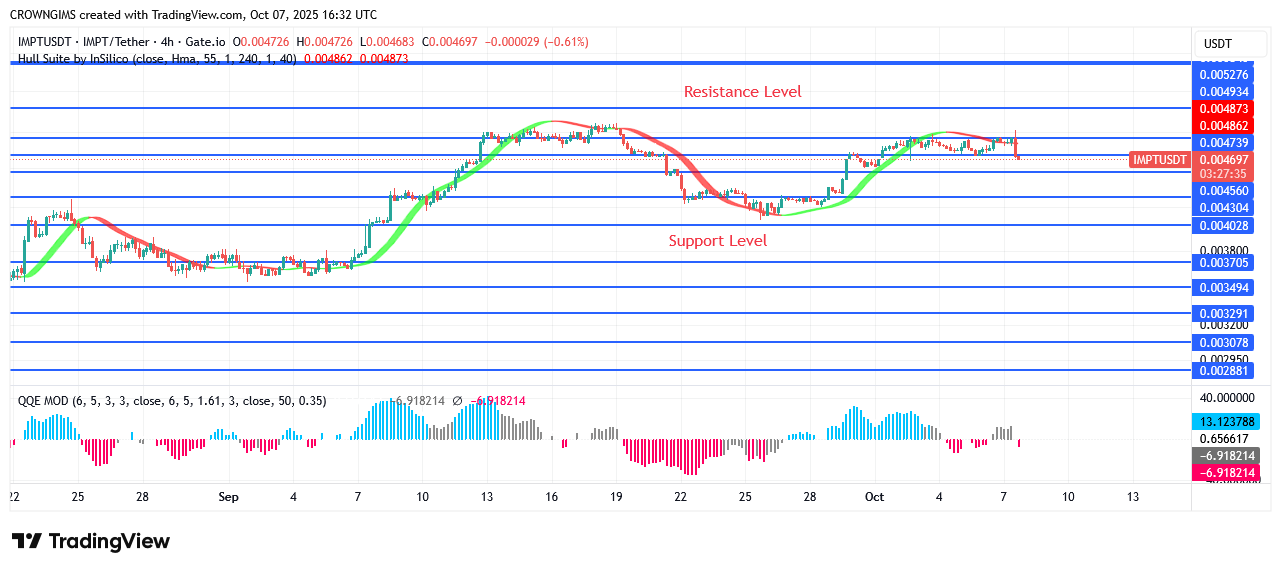Click the TradingView logo

pos(91,541)
